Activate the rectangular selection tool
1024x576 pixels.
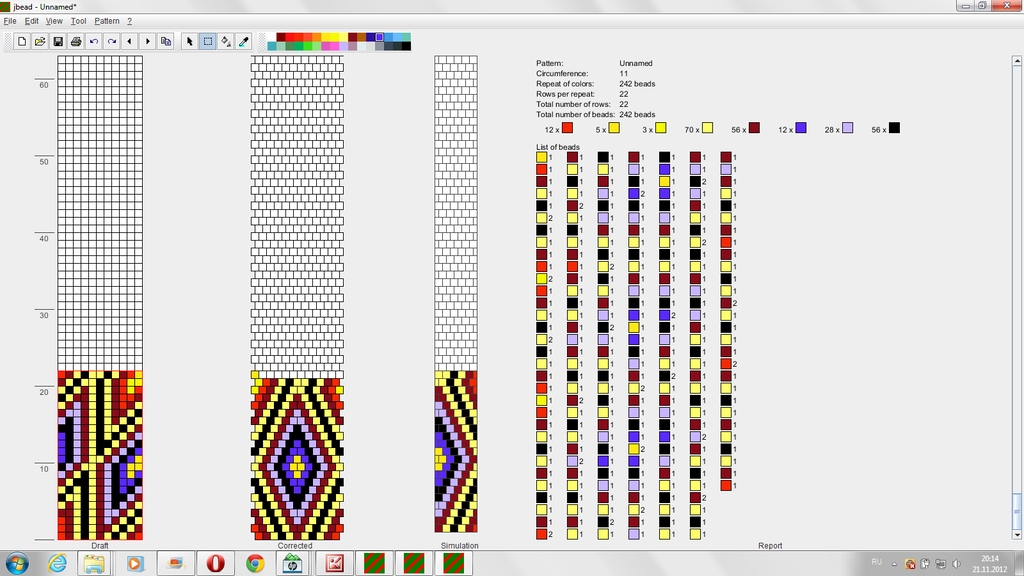pyautogui.click(x=207, y=42)
